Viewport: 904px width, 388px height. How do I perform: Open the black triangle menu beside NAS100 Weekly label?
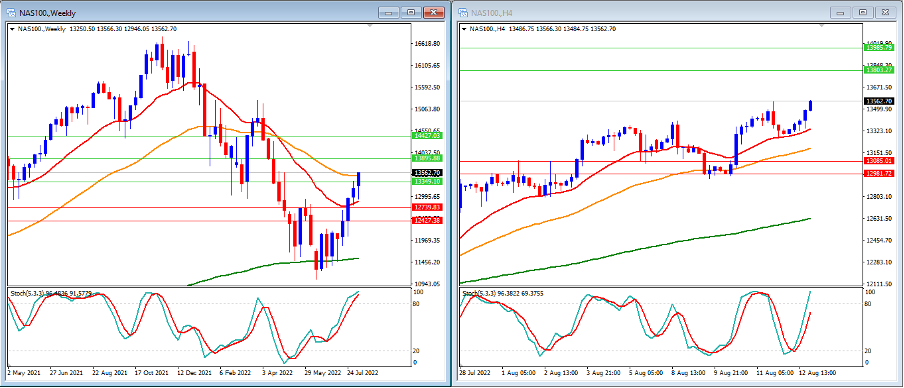click(13, 28)
